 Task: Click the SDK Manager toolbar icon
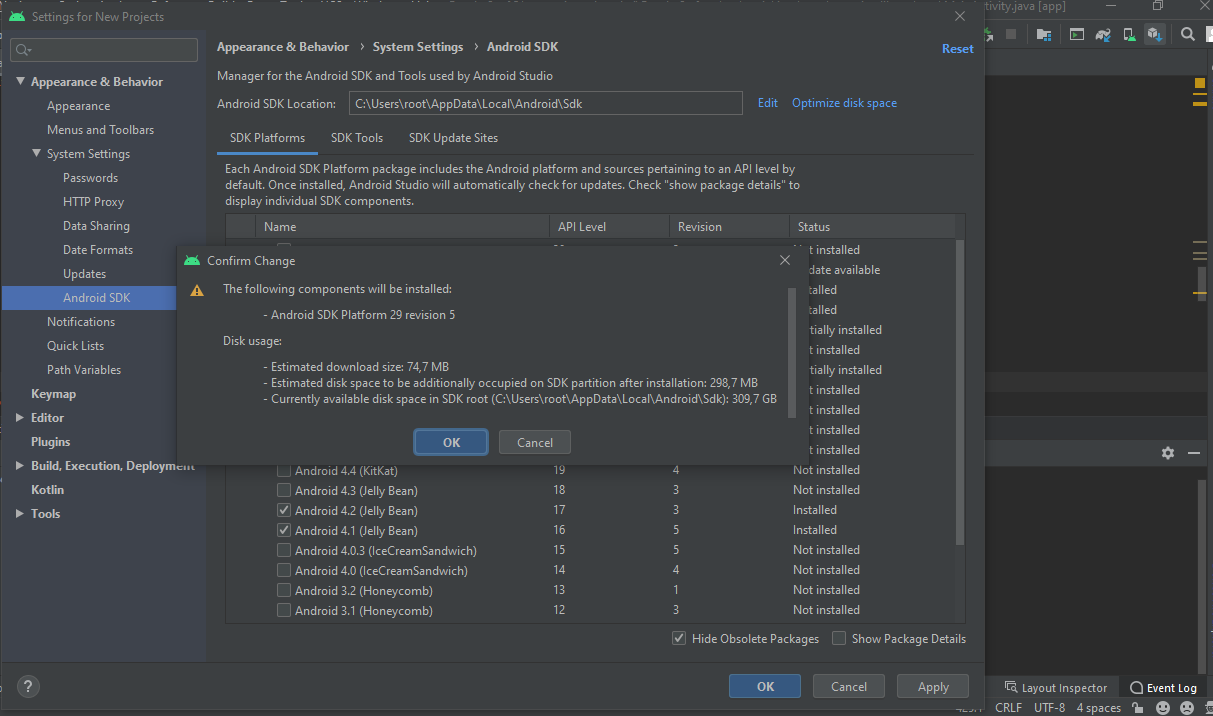(x=1155, y=34)
